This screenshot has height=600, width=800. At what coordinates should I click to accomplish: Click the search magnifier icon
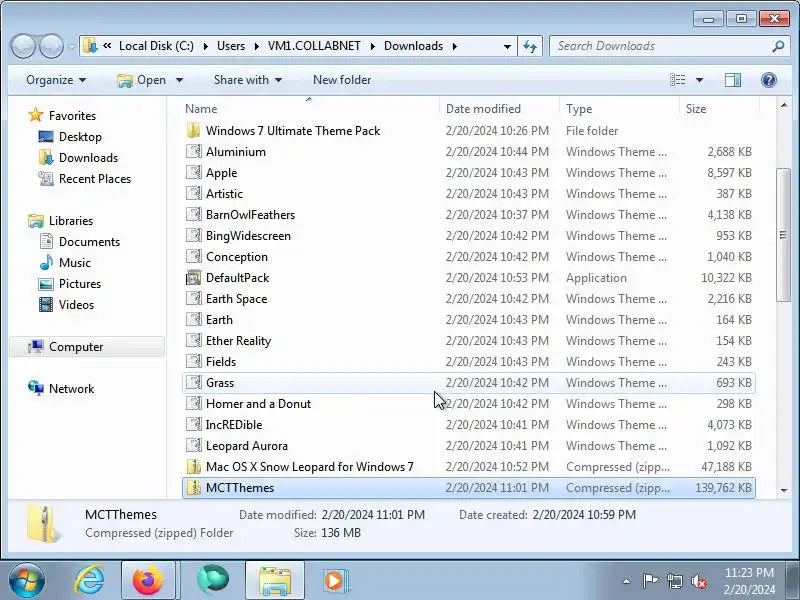(779, 46)
